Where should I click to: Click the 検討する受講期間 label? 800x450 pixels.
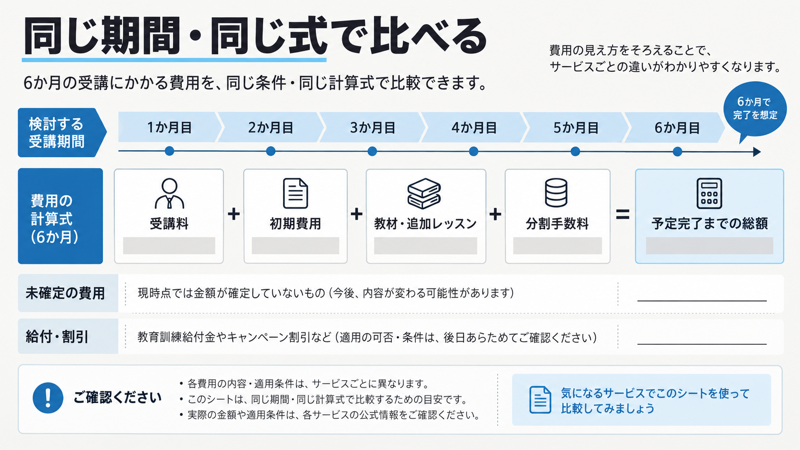62,132
